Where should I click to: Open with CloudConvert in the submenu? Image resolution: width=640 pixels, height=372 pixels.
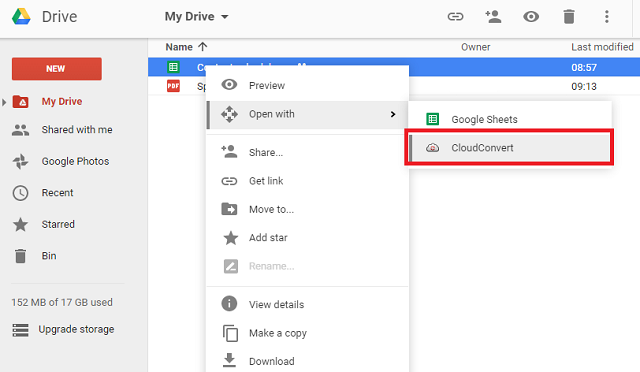click(510, 148)
